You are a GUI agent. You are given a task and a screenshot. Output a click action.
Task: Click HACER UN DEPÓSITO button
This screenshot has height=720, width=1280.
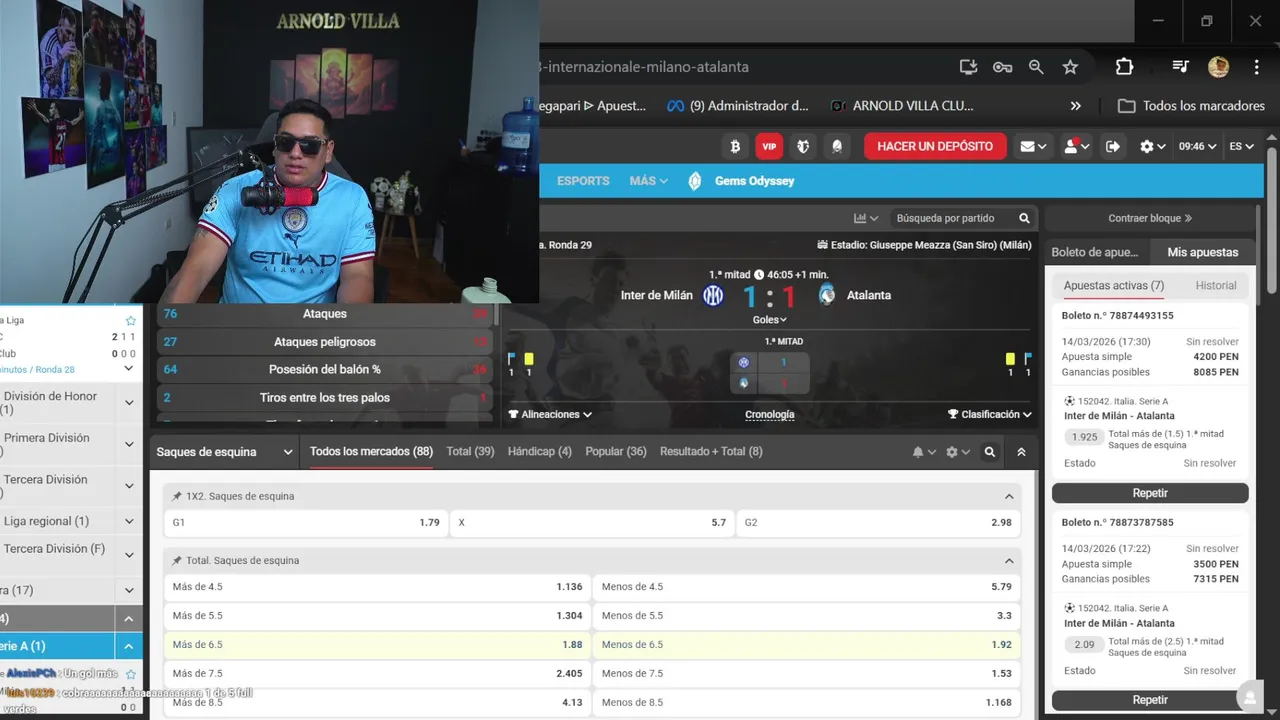(935, 146)
